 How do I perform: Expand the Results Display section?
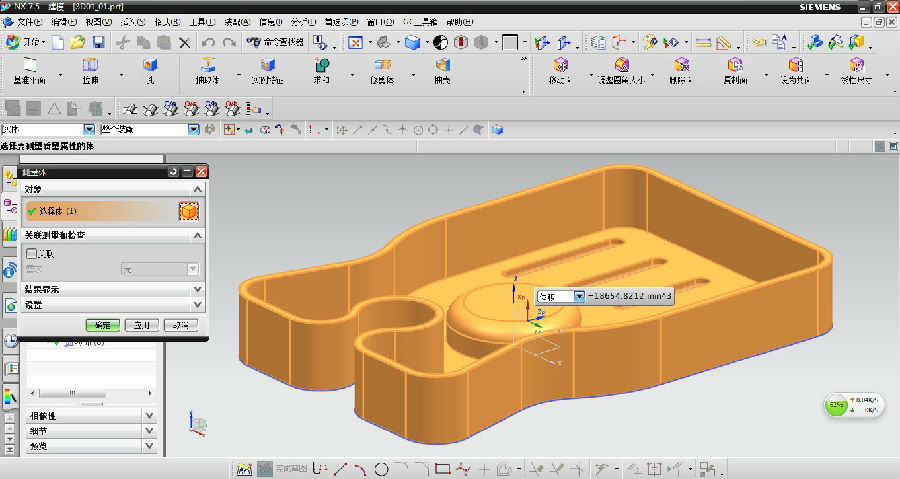pyautogui.click(x=198, y=289)
